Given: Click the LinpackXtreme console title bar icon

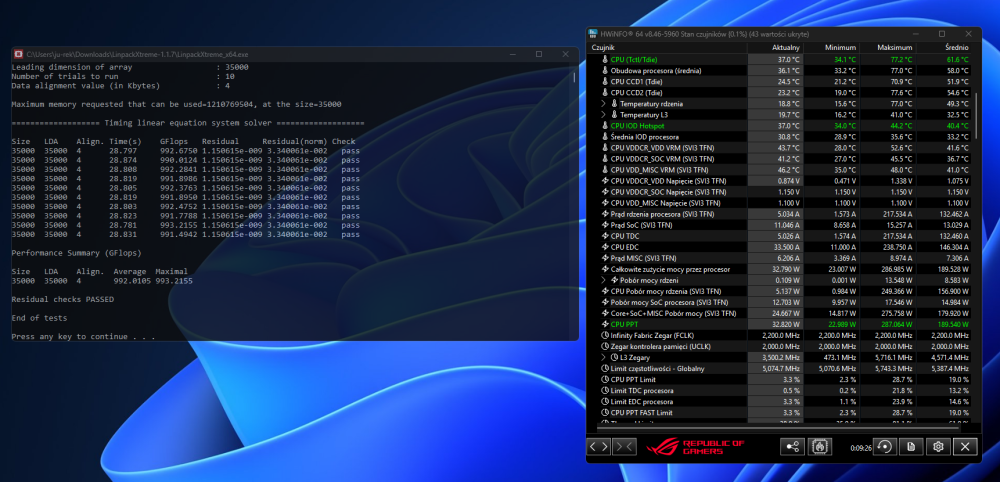Looking at the screenshot, I should pos(19,54).
